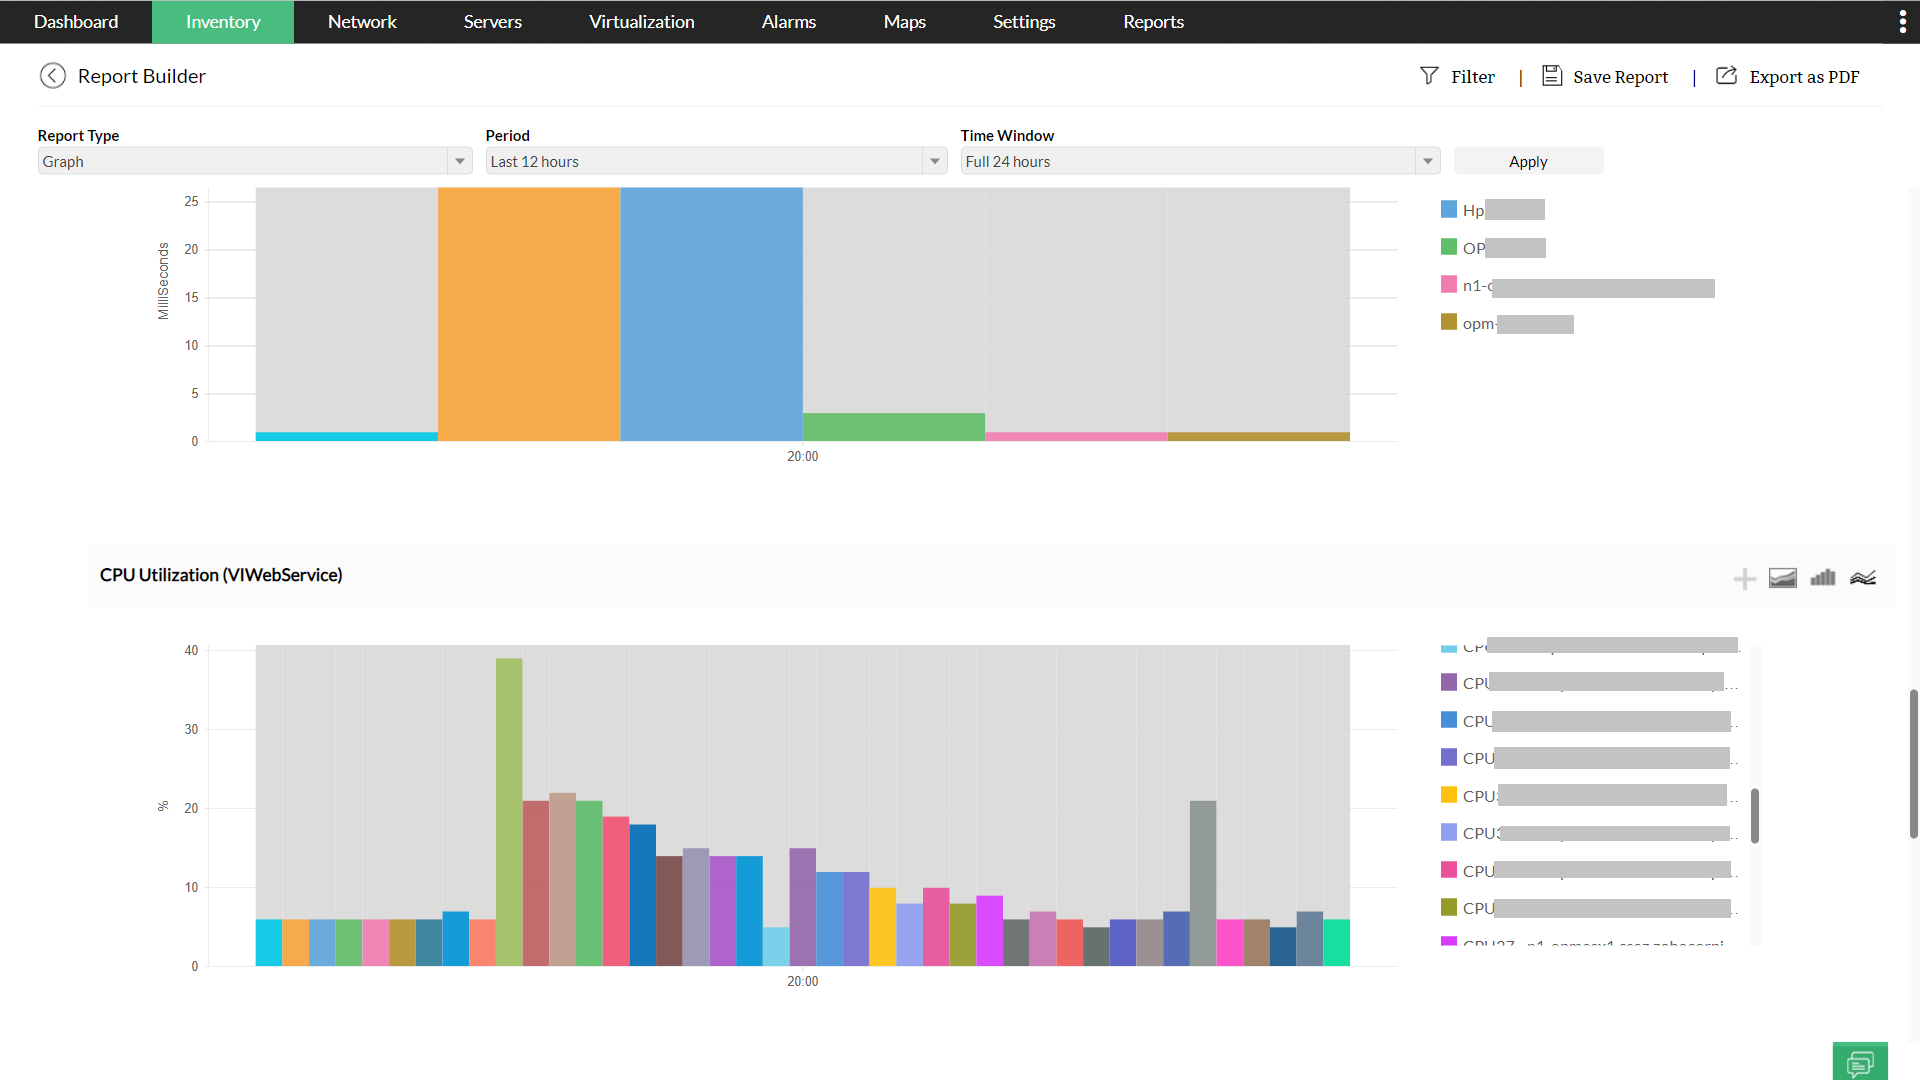Expand the Time Window dropdown
This screenshot has width=1920, height=1080.
pyautogui.click(x=1427, y=161)
